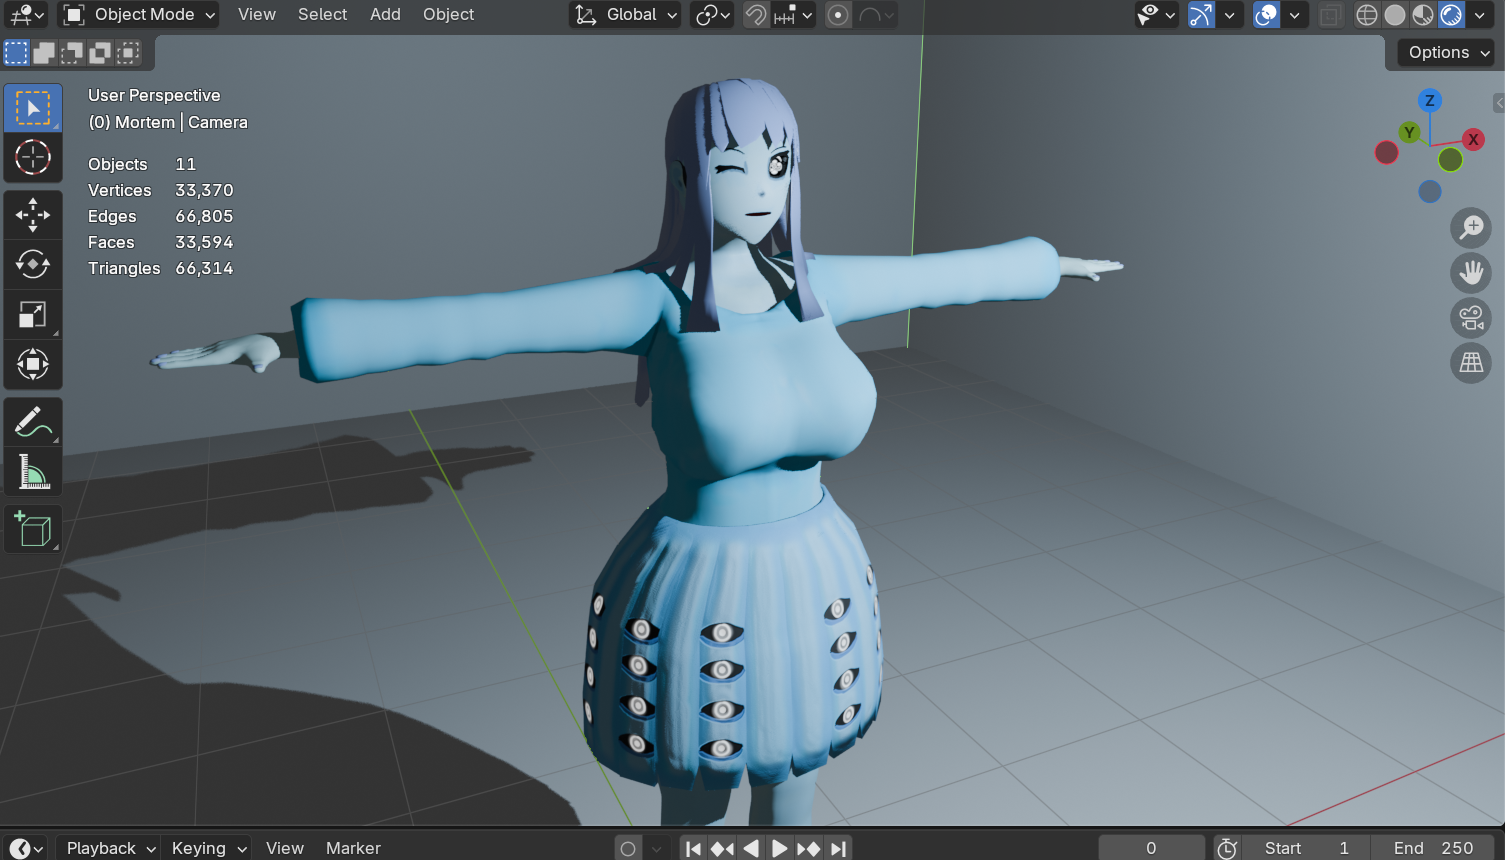
Task: Toggle proportional editing button
Action: [839, 15]
